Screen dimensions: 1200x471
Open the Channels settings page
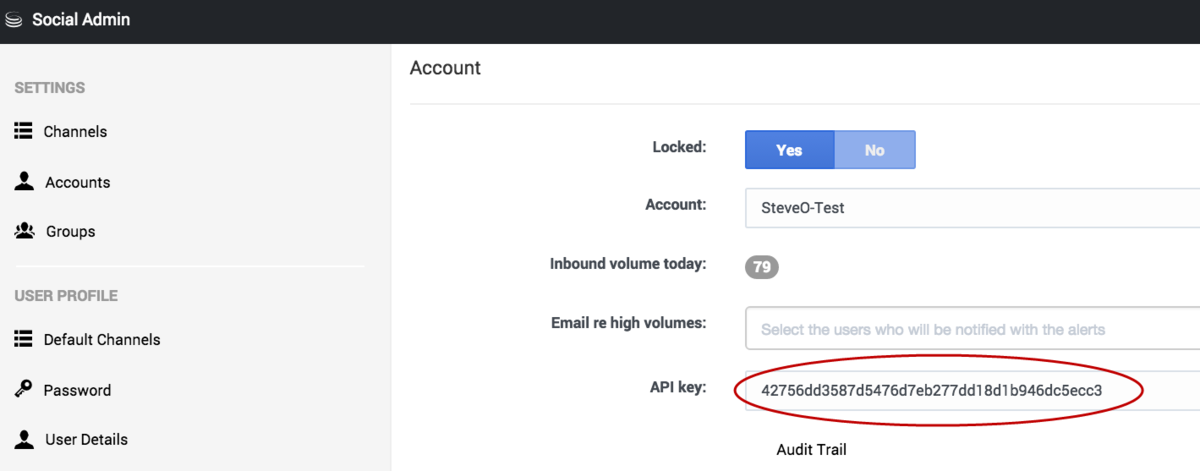[75, 131]
